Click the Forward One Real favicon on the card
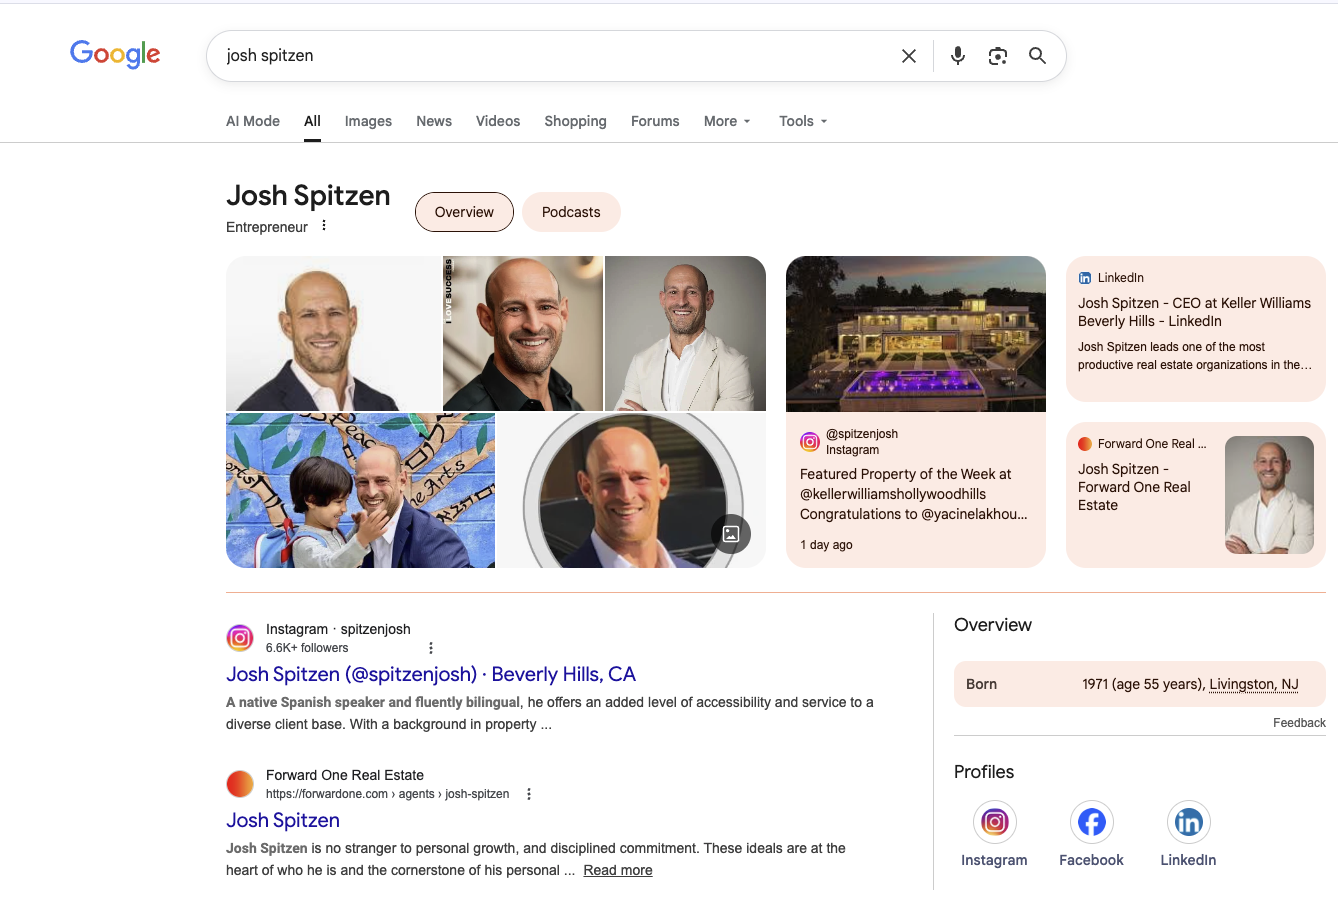Image resolution: width=1338 pixels, height=912 pixels. pos(1085,444)
